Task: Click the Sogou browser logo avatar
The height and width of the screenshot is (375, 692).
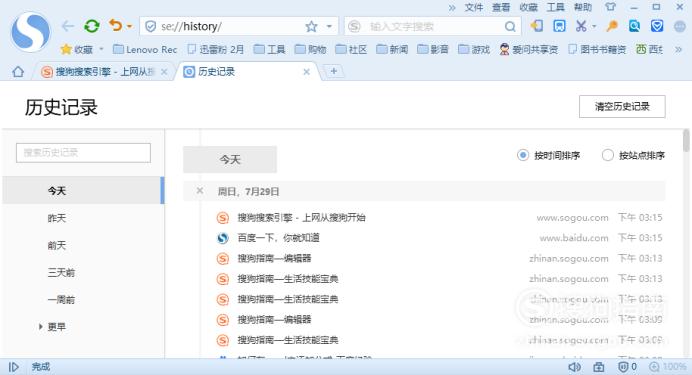Action: pos(30,32)
